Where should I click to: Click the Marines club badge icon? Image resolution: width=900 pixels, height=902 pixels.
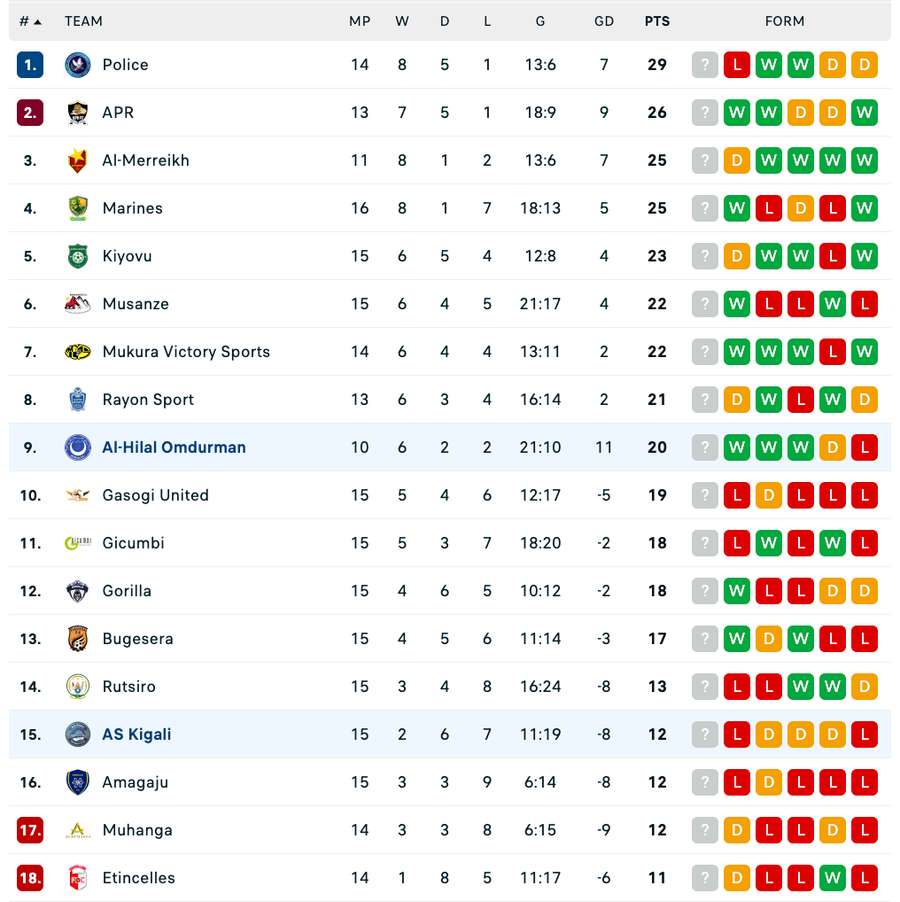pos(77,208)
